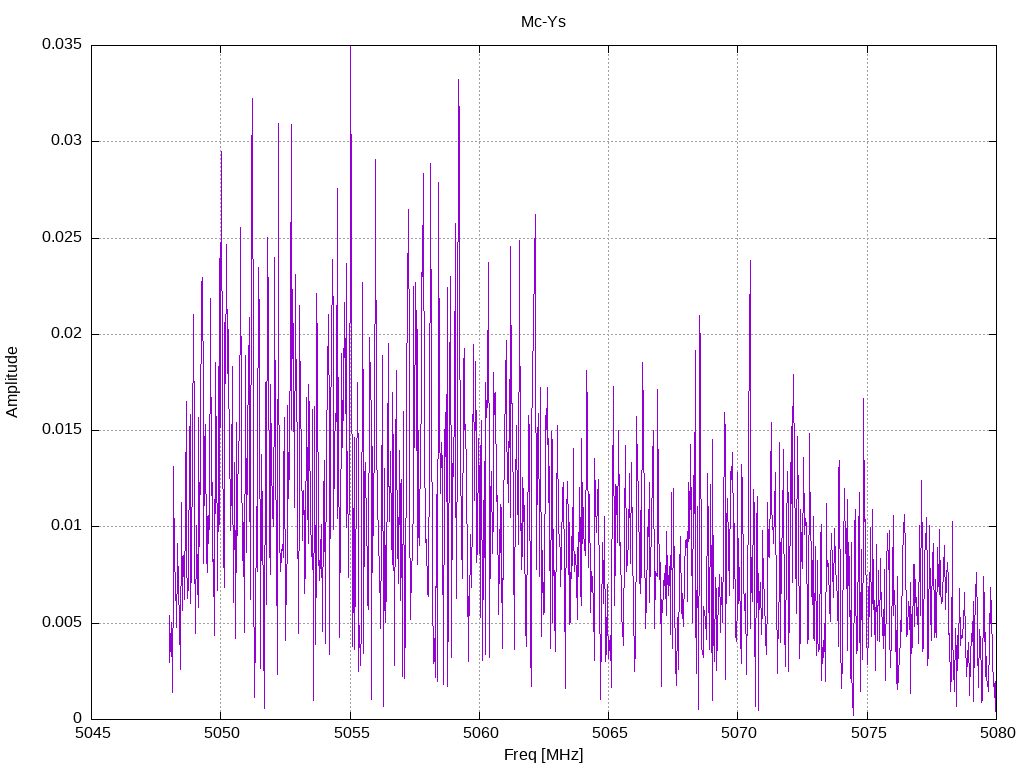
Task: Click the plot title Mc-Ys
Action: click(x=543, y=22)
